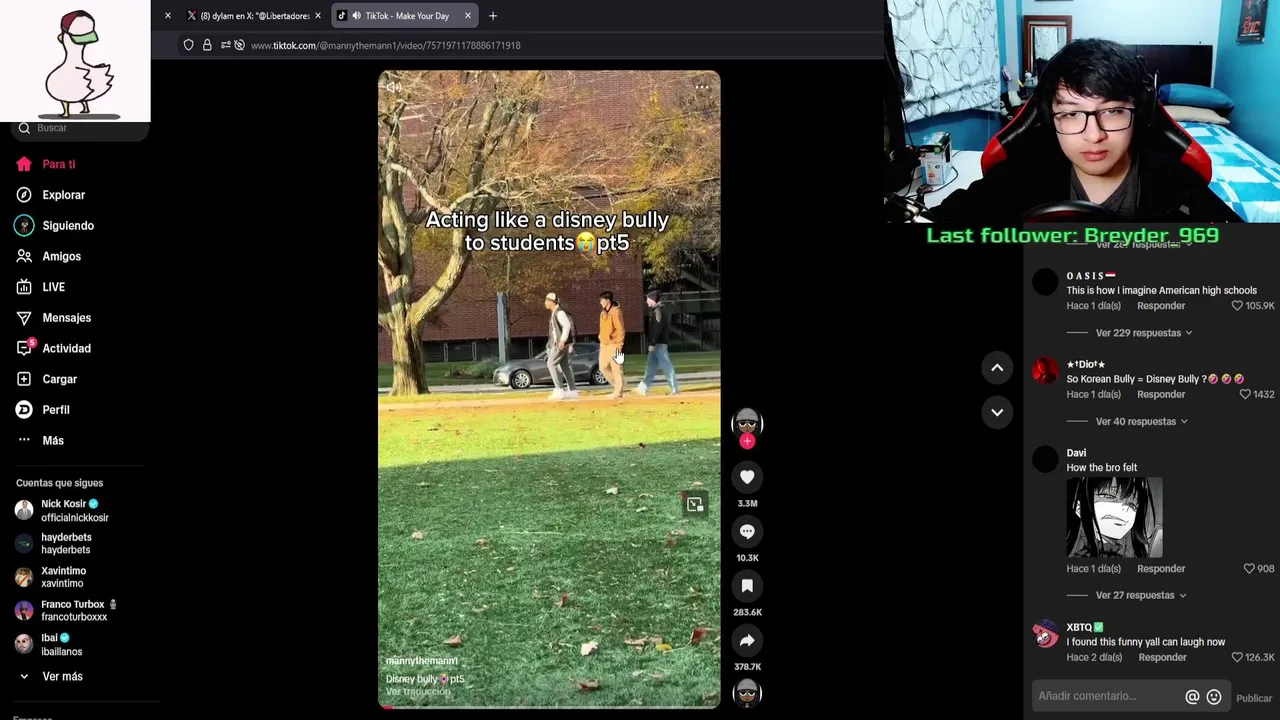Open the Amigos section
The image size is (1280, 720).
[61, 256]
